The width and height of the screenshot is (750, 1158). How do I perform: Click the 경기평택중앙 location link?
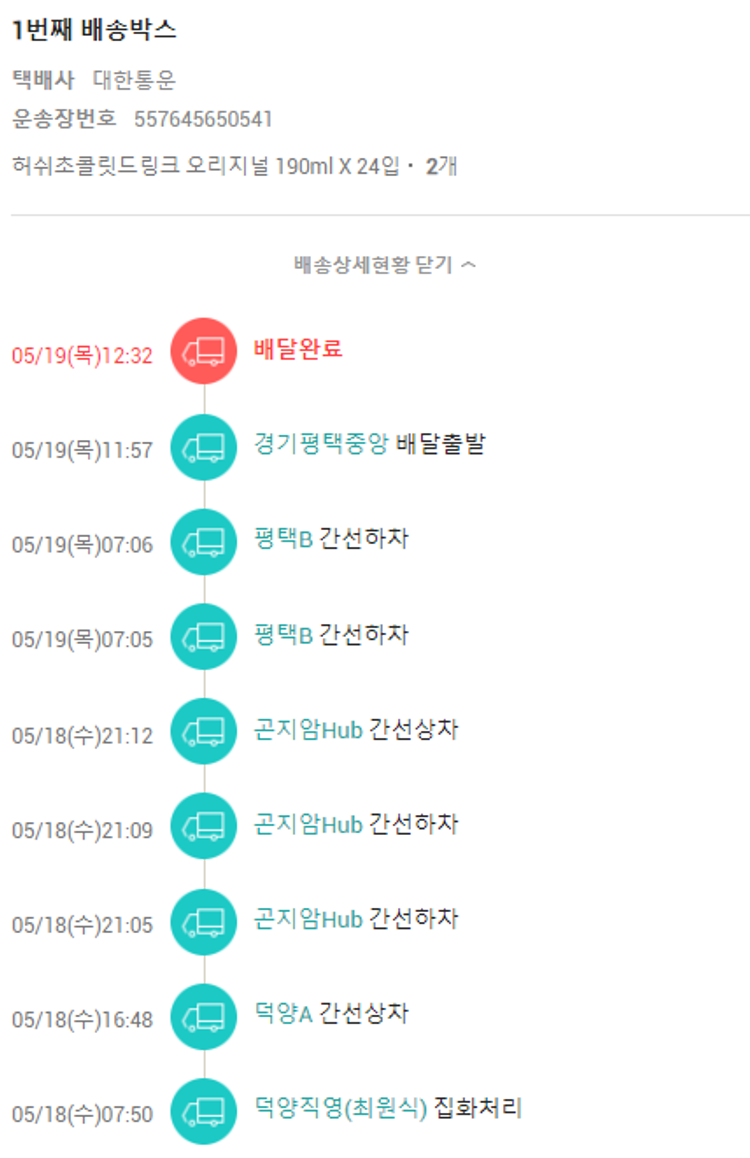click(321, 444)
